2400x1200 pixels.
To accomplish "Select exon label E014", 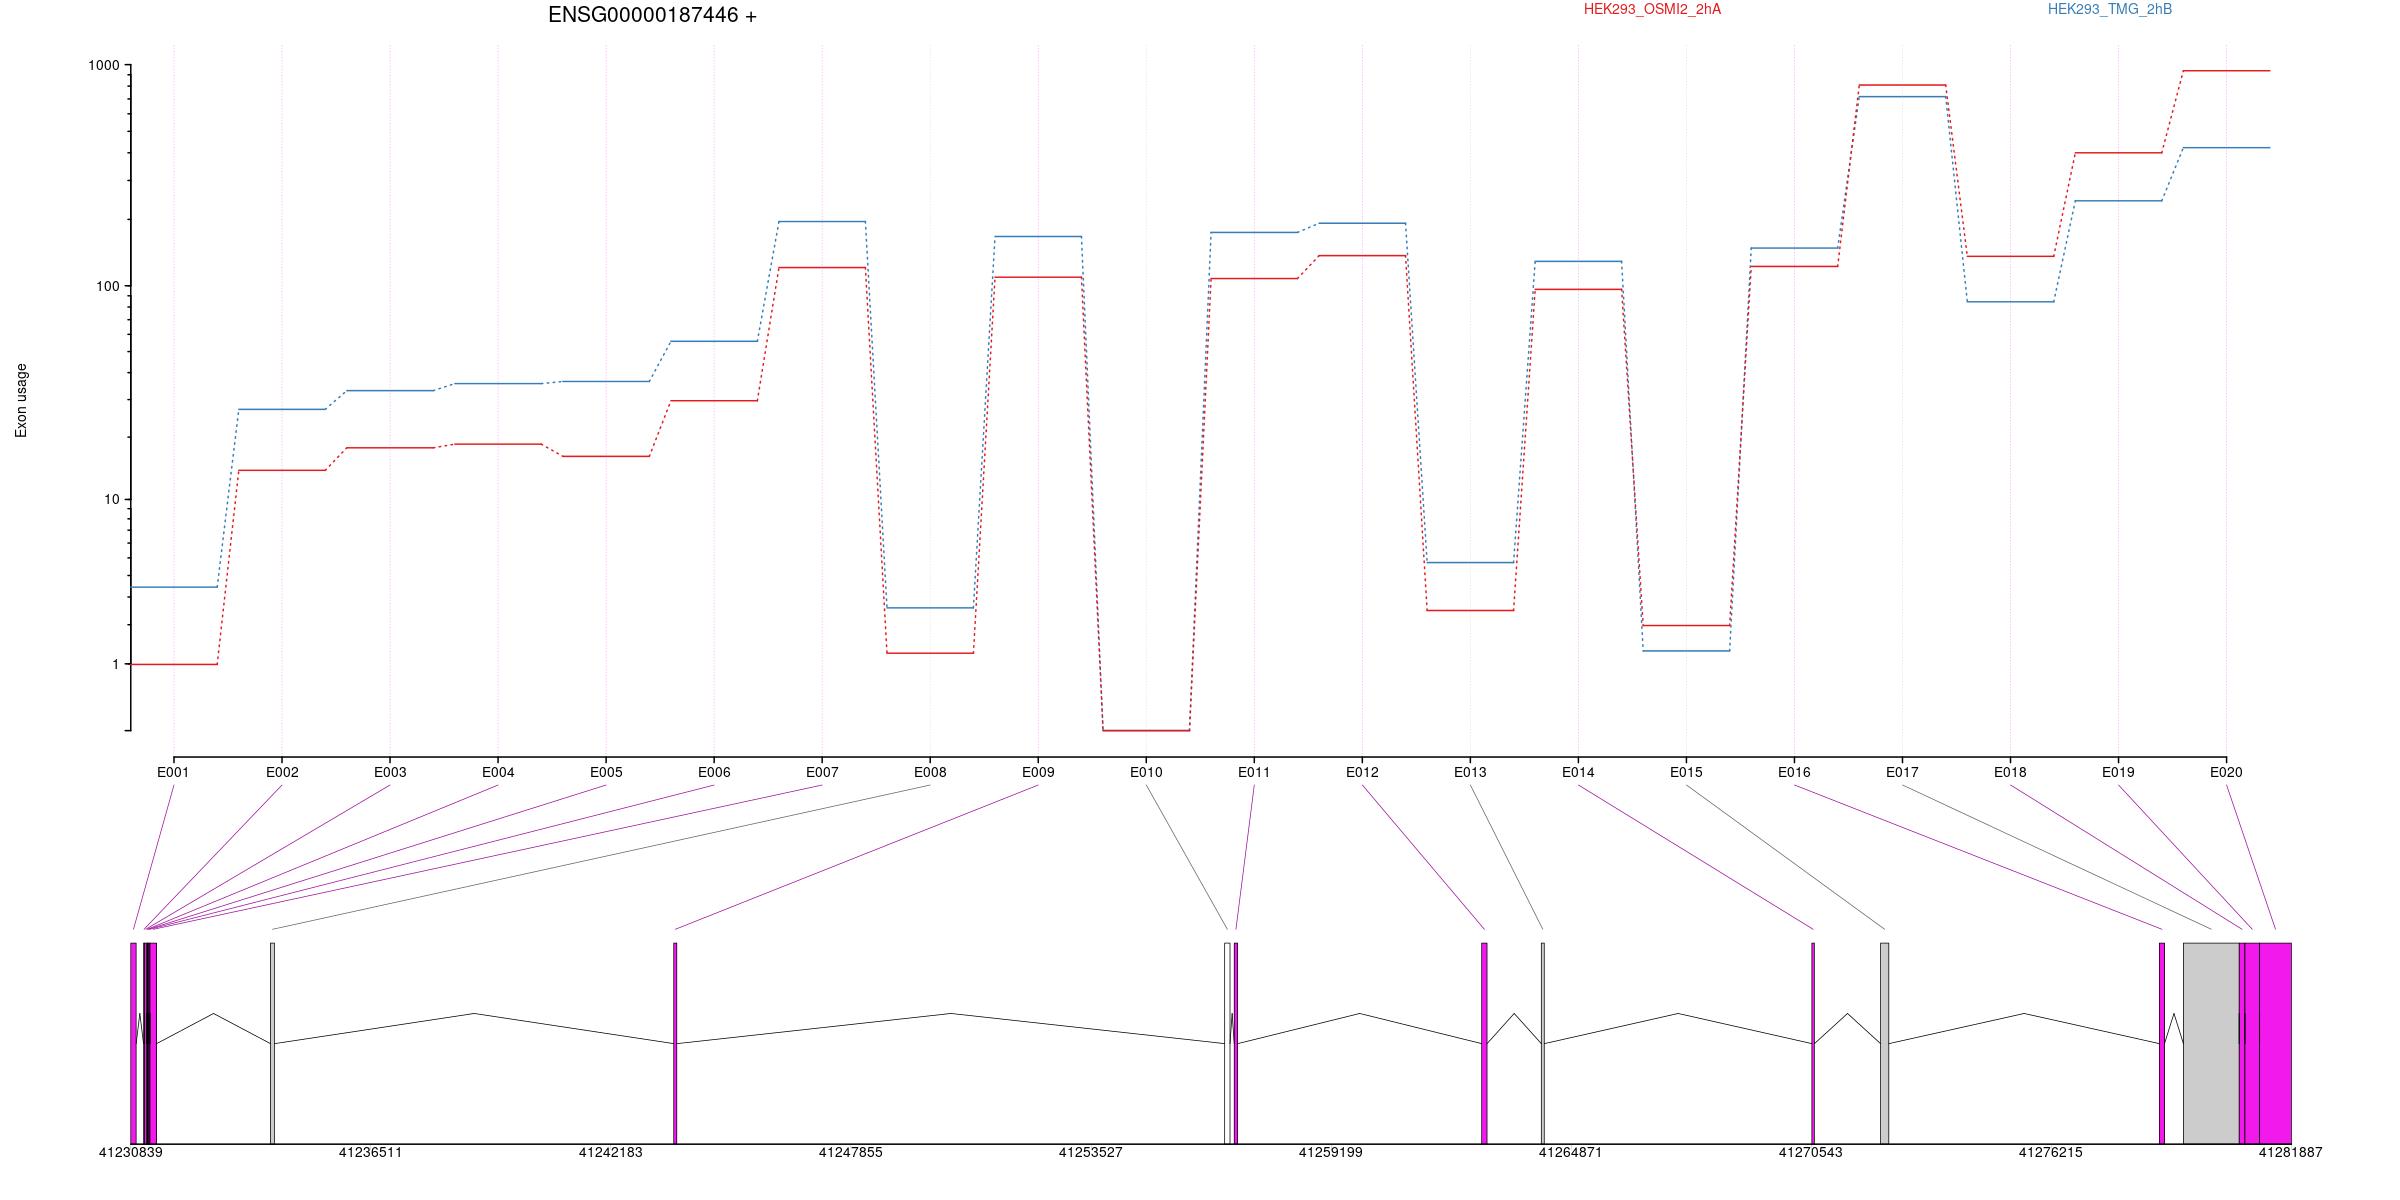I will pos(1578,772).
